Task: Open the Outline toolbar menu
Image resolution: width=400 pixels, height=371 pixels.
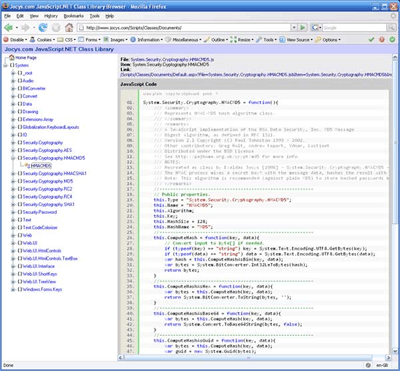Action: pos(216,40)
